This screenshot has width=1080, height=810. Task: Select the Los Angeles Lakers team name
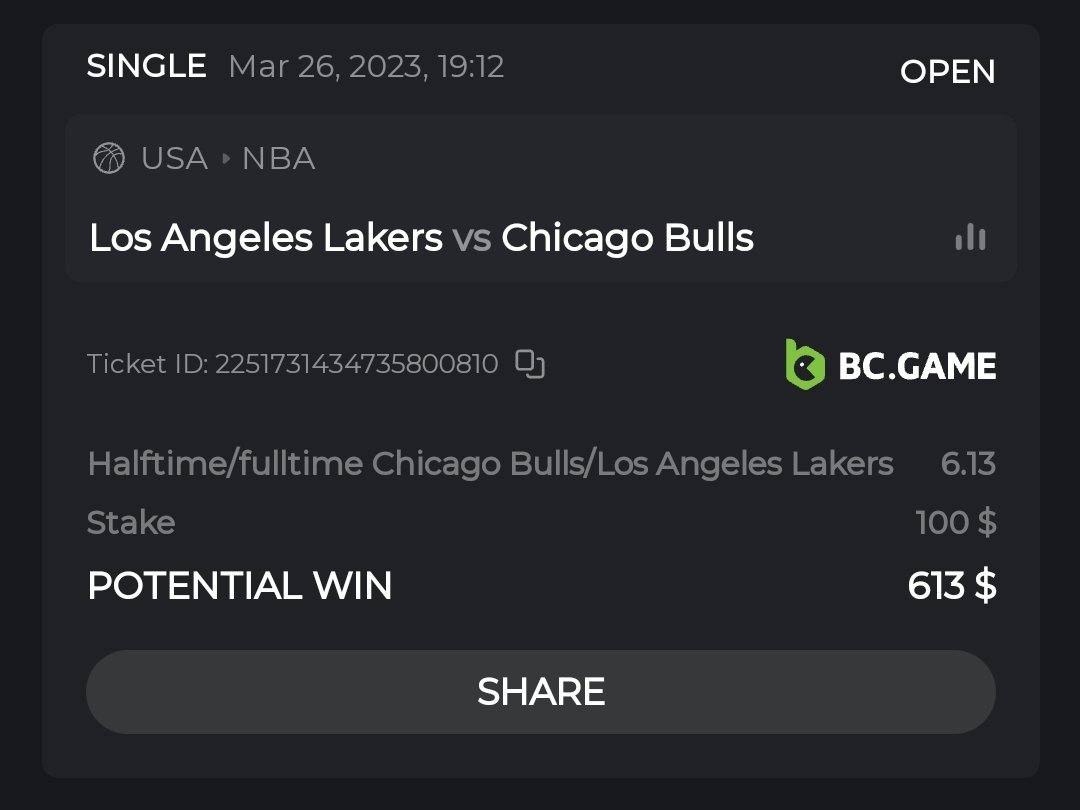coord(266,238)
